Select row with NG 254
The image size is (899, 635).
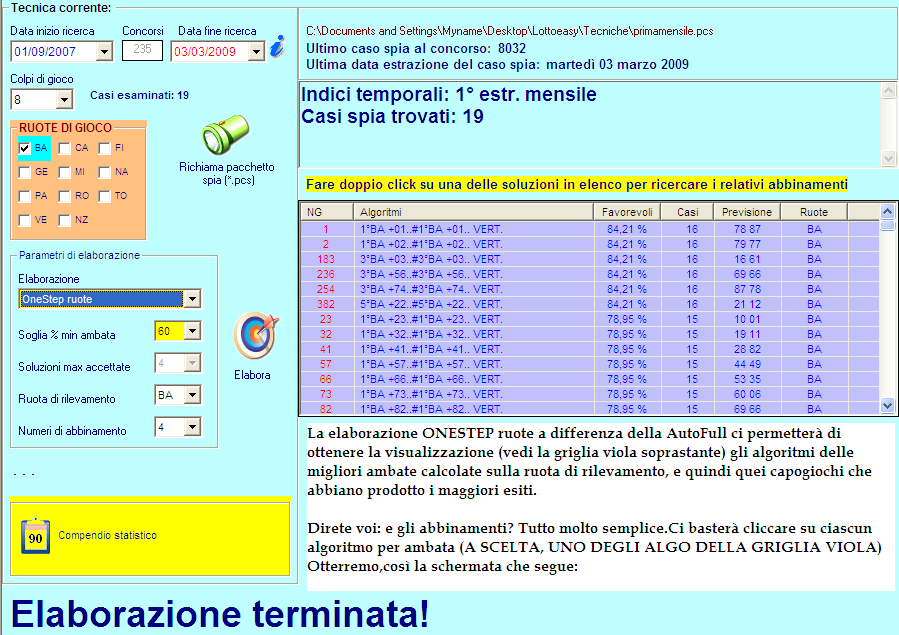[590, 289]
